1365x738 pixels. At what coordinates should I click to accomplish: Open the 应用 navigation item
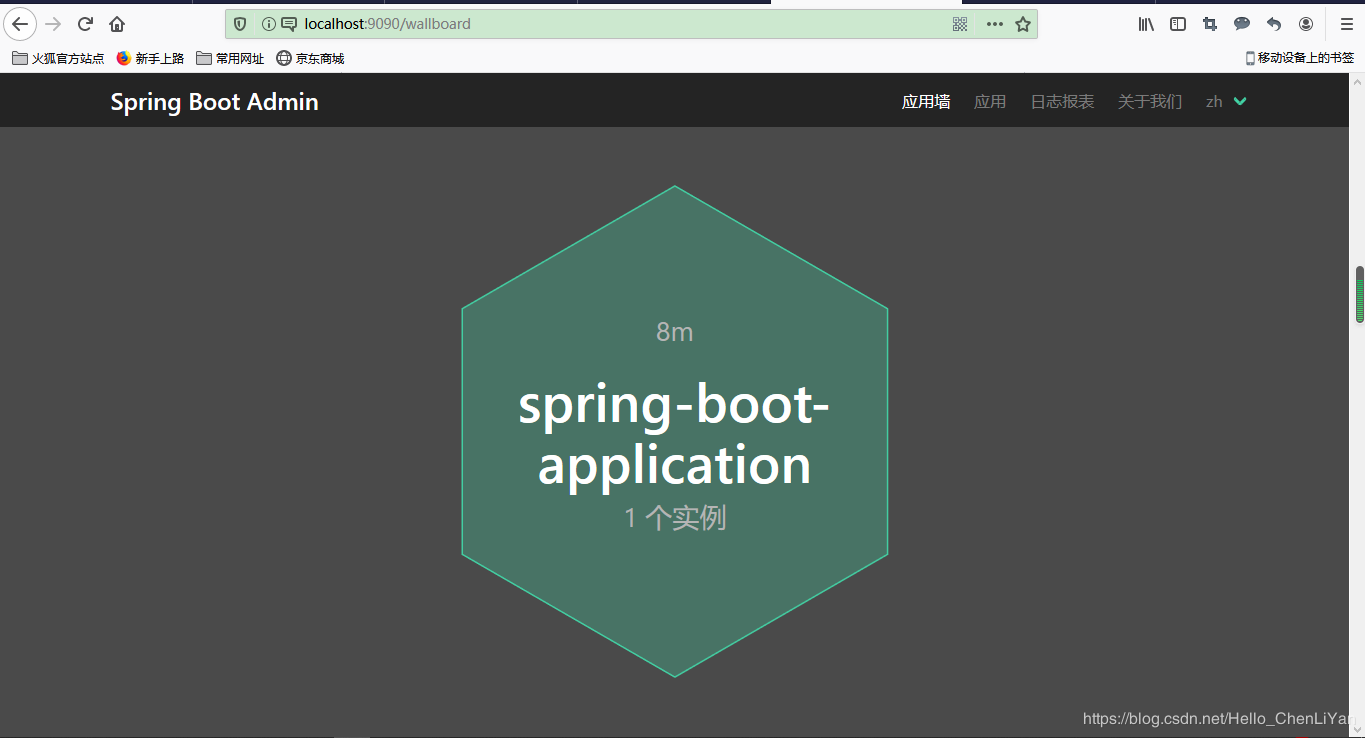click(x=990, y=101)
